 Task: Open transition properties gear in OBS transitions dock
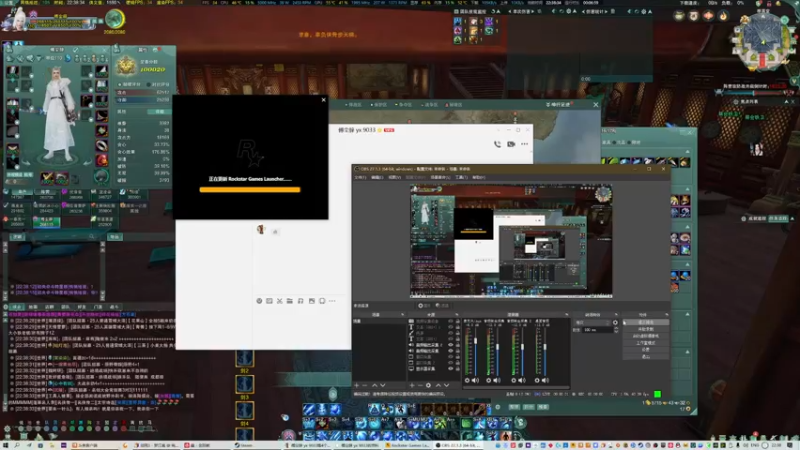615,322
